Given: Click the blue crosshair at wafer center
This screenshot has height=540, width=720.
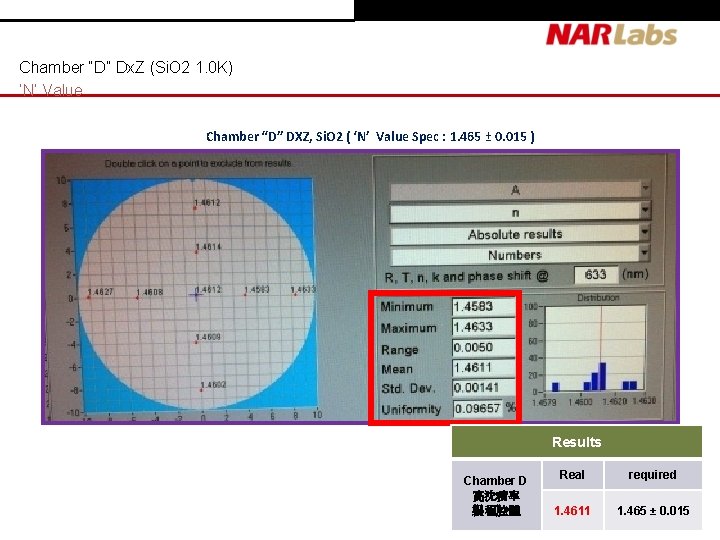Looking at the screenshot, I should (x=196, y=295).
